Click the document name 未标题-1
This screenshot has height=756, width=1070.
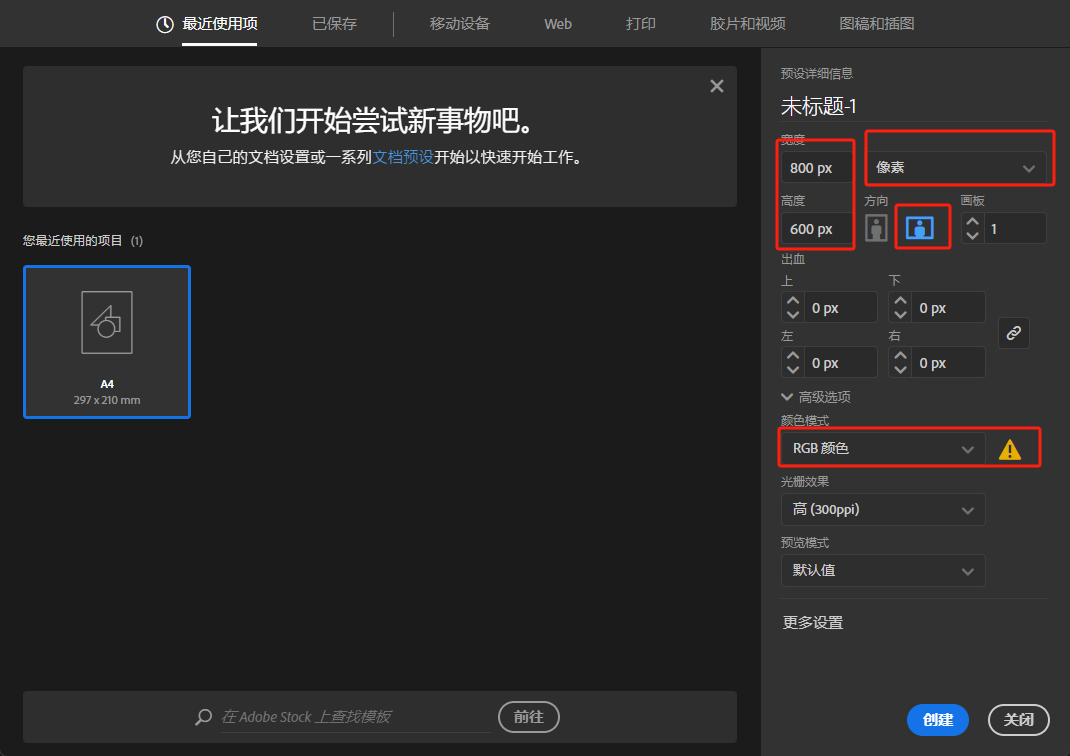click(818, 106)
